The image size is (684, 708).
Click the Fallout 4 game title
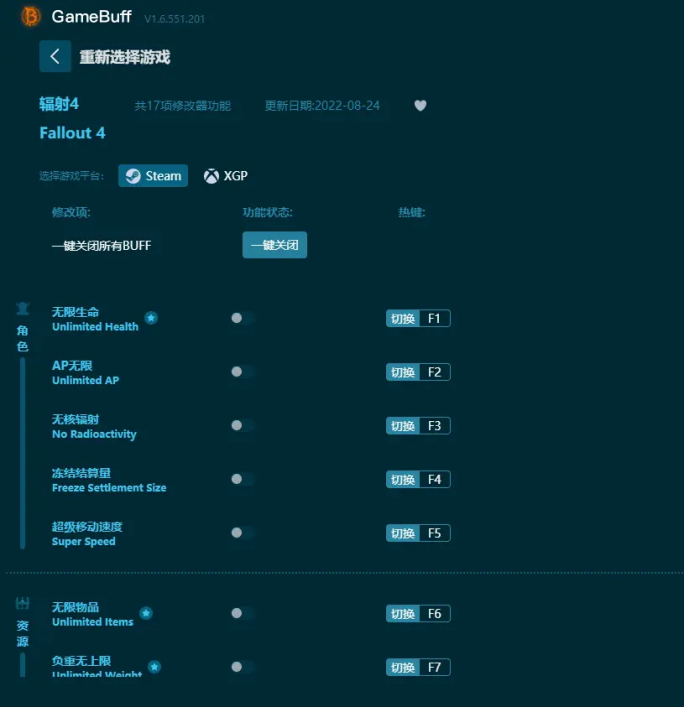coord(72,133)
